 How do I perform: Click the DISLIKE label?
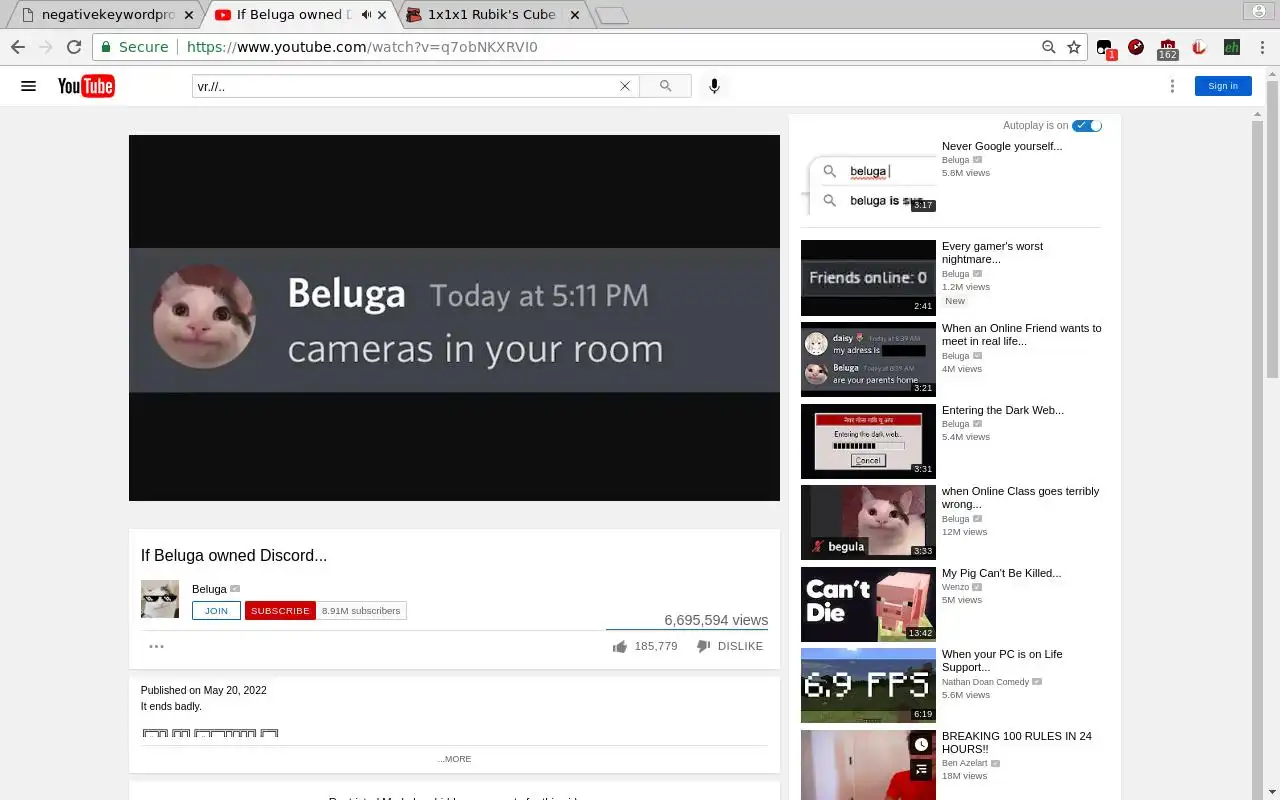pos(740,646)
